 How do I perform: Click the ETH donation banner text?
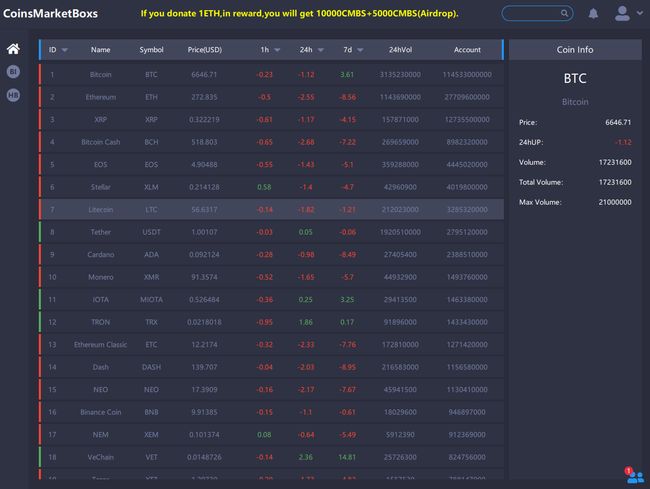point(299,13)
